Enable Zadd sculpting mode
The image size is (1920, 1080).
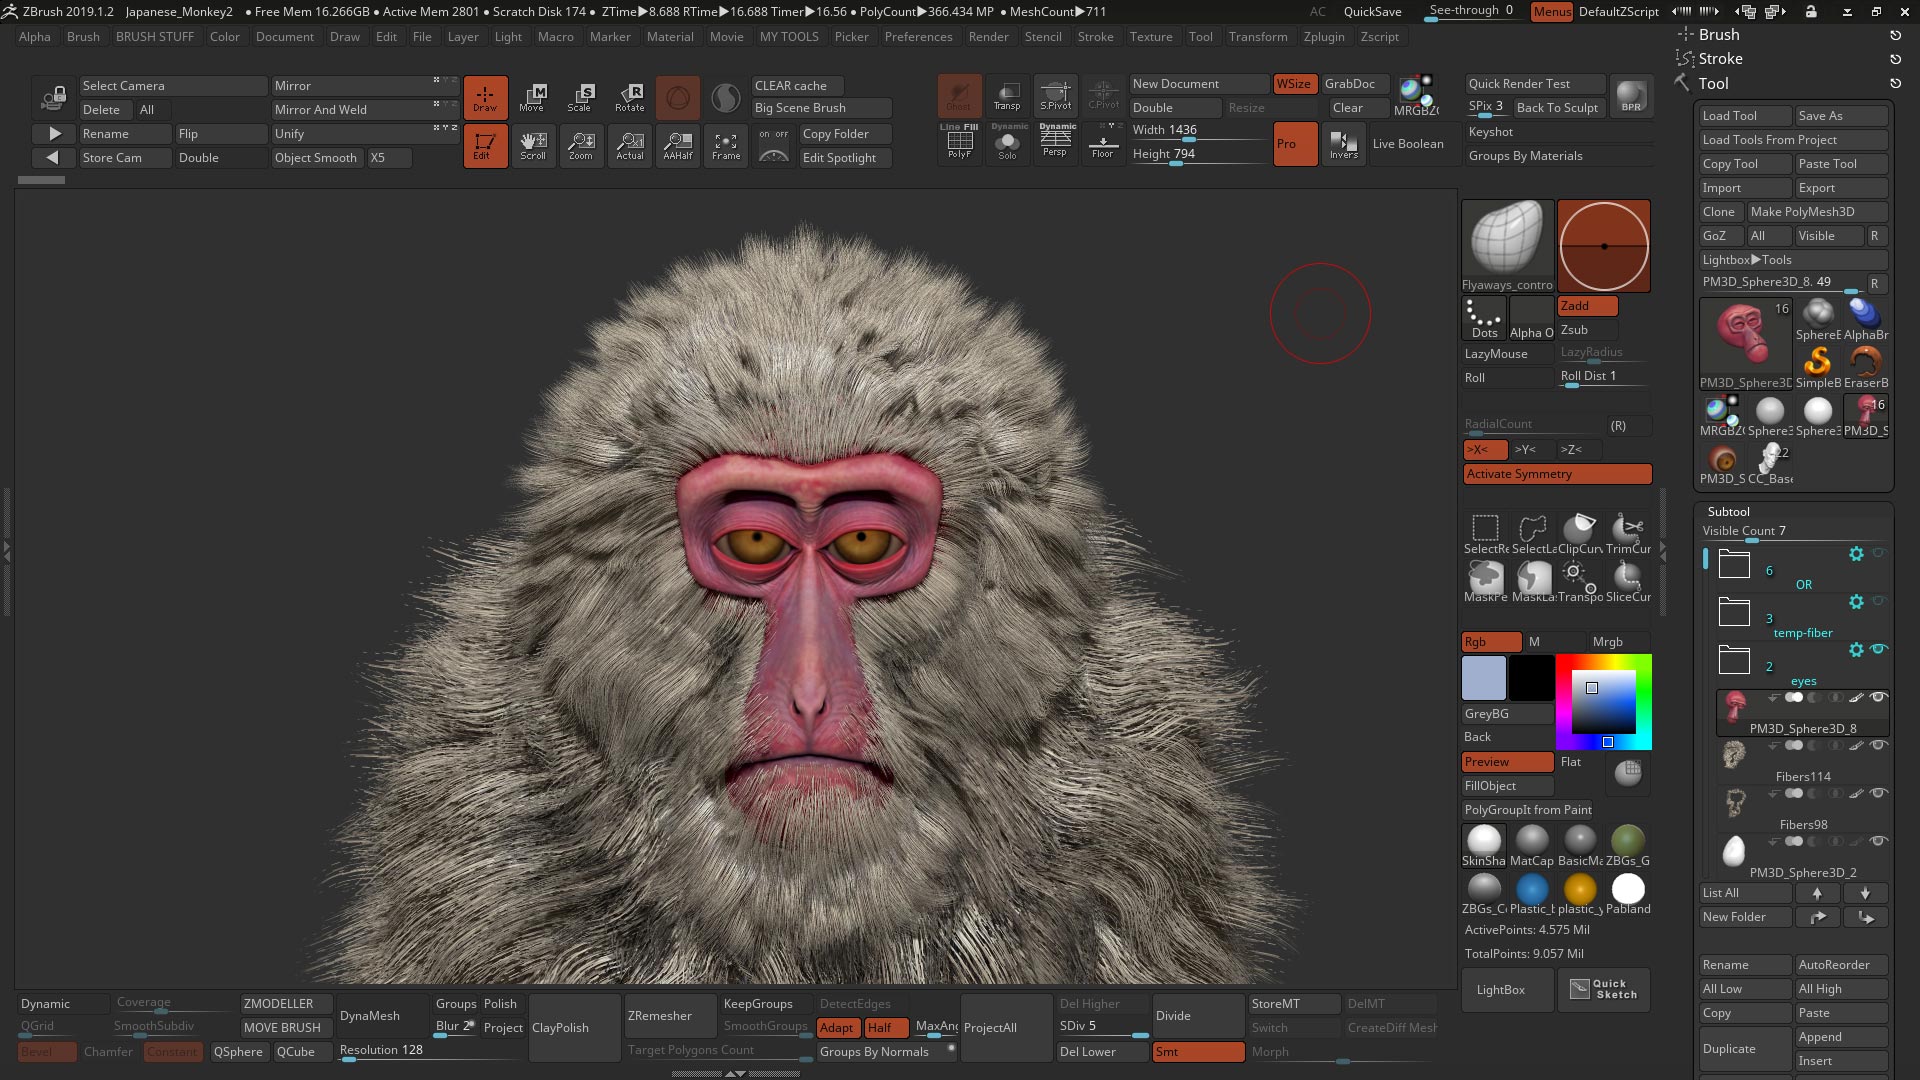click(x=1586, y=306)
